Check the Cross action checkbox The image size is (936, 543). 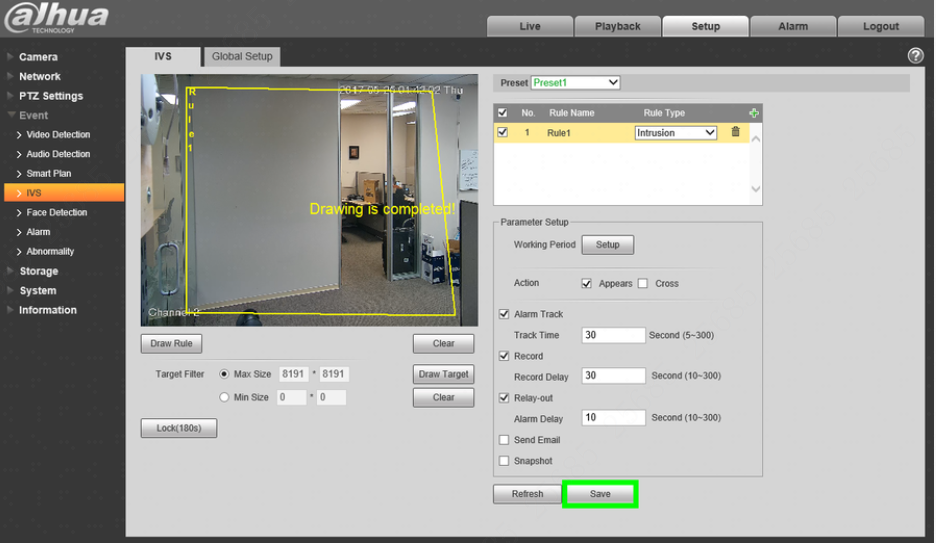click(642, 283)
